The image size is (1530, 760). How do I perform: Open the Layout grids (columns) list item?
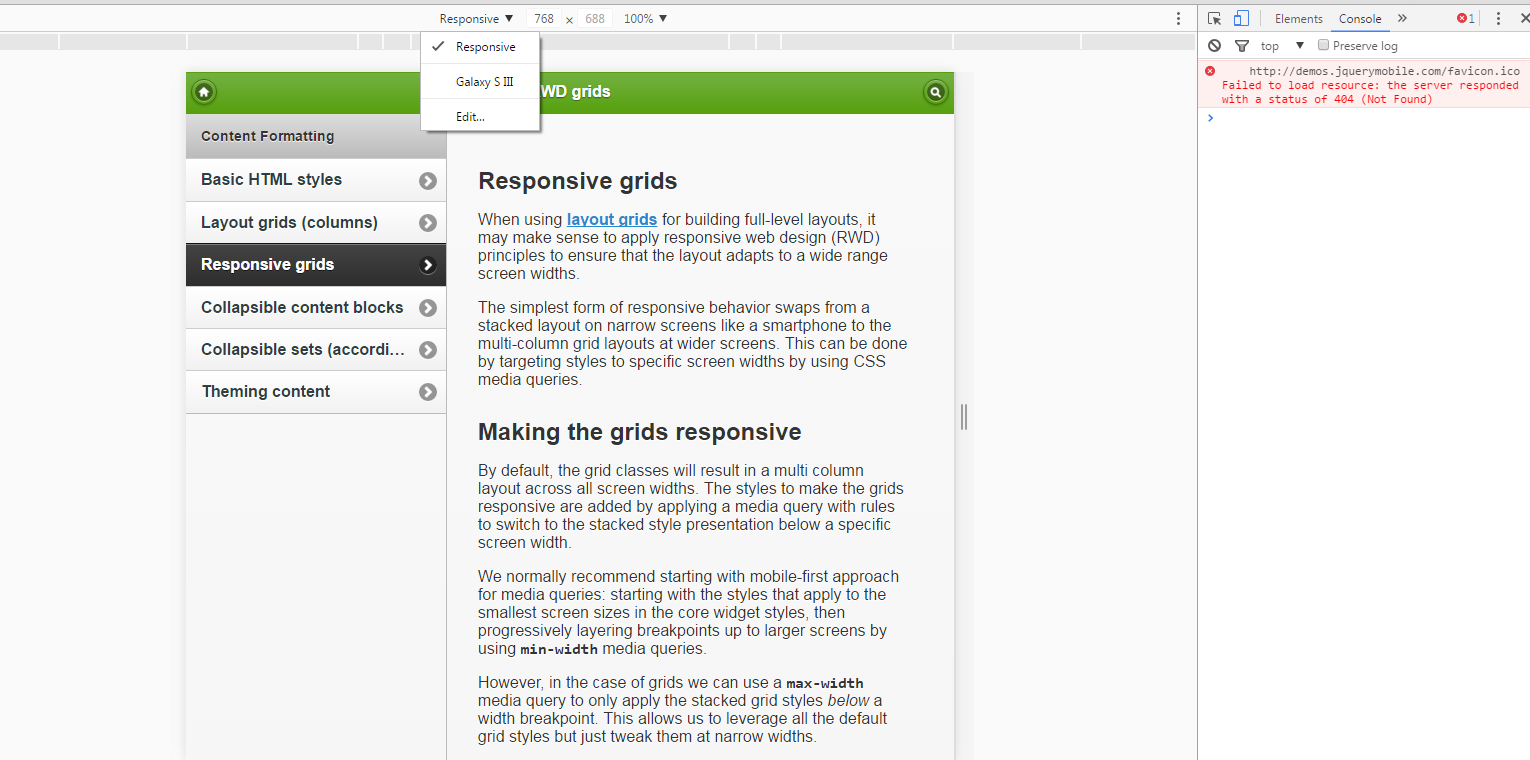(x=316, y=223)
